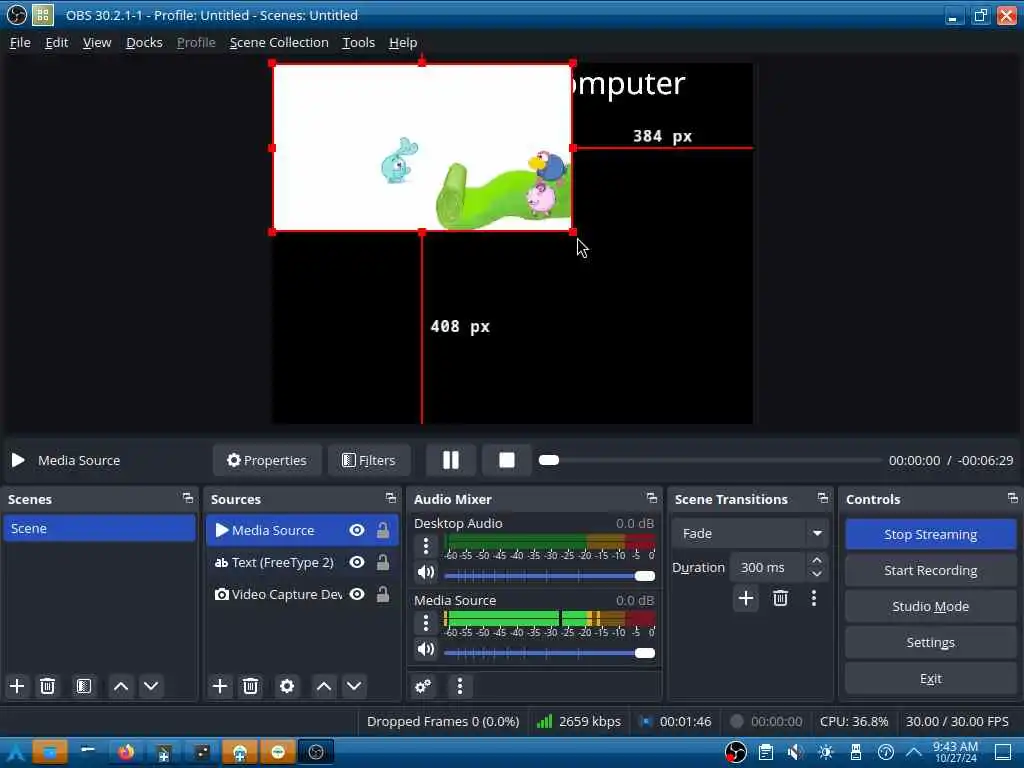Open volume control in system tray
The image size is (1024, 768).
pos(795,752)
